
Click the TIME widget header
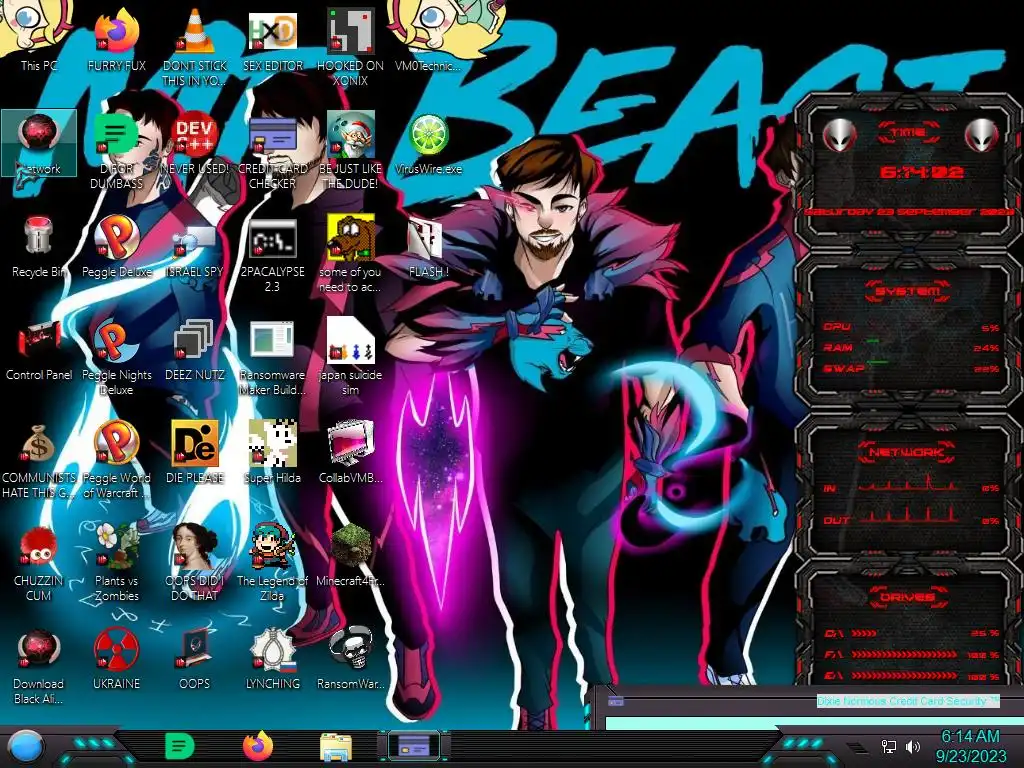908,133
